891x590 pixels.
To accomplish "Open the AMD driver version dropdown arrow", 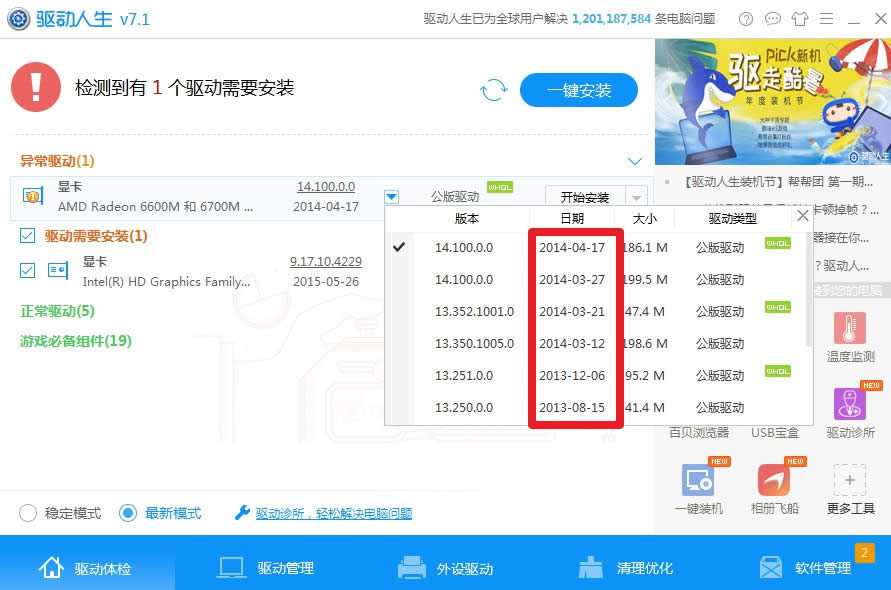I will (392, 197).
